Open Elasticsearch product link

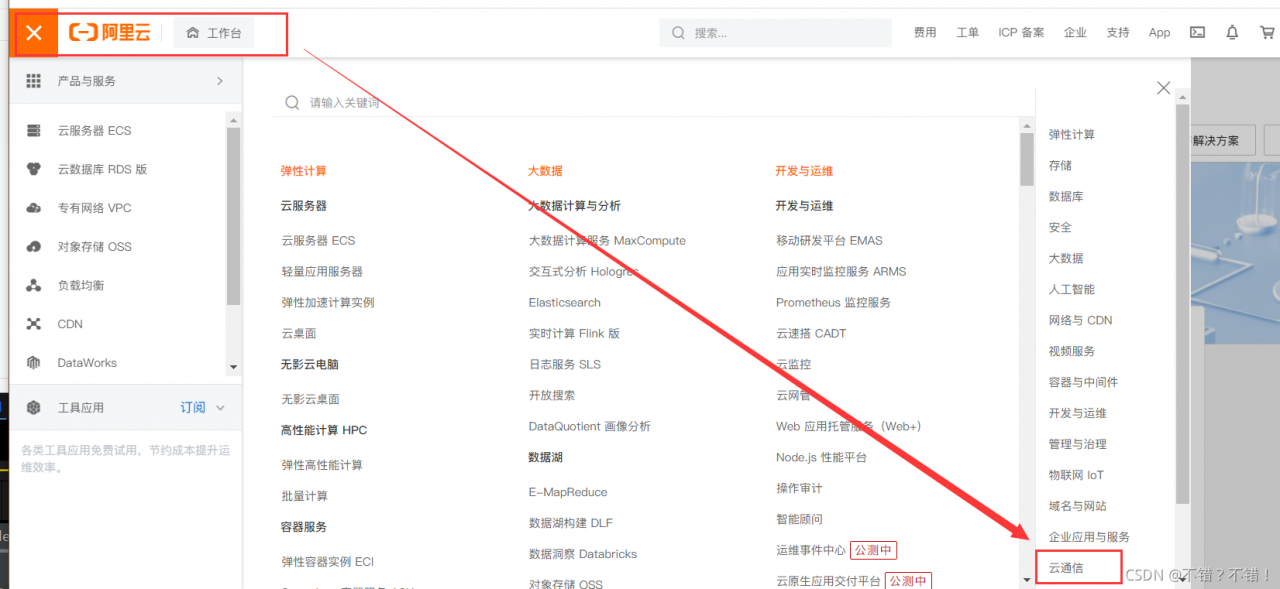pyautogui.click(x=565, y=302)
